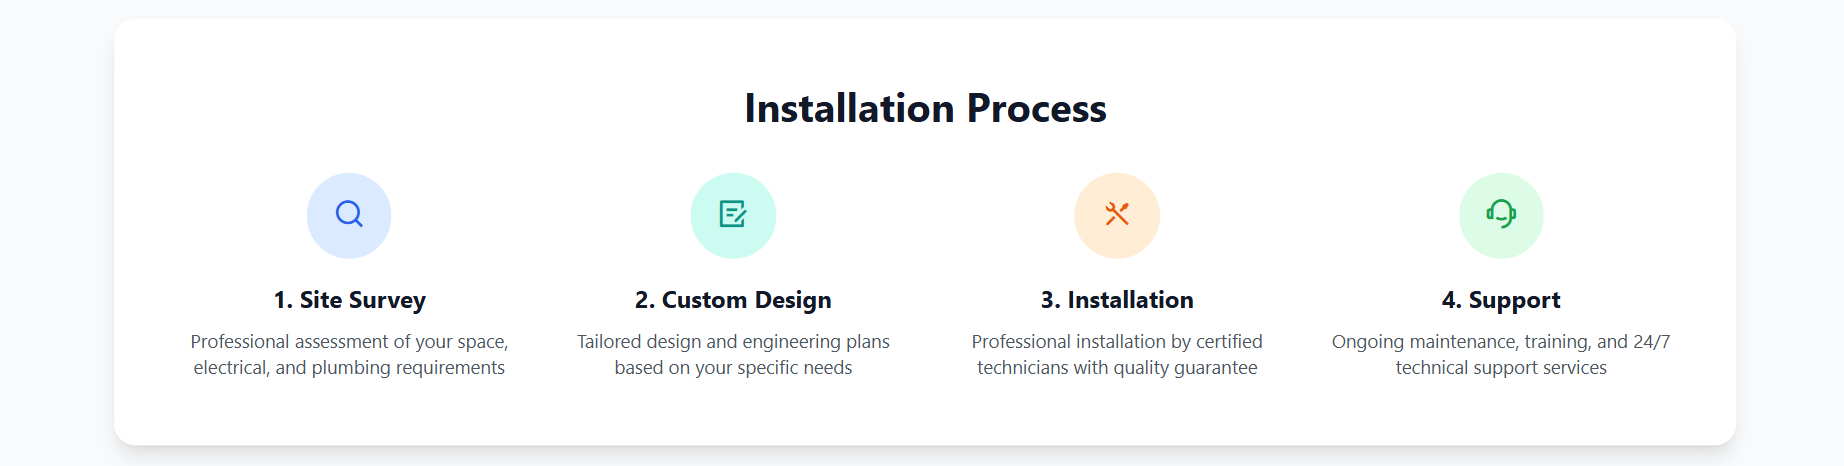
Task: Click the Custom Design edit-document icon
Action: pyautogui.click(x=733, y=215)
